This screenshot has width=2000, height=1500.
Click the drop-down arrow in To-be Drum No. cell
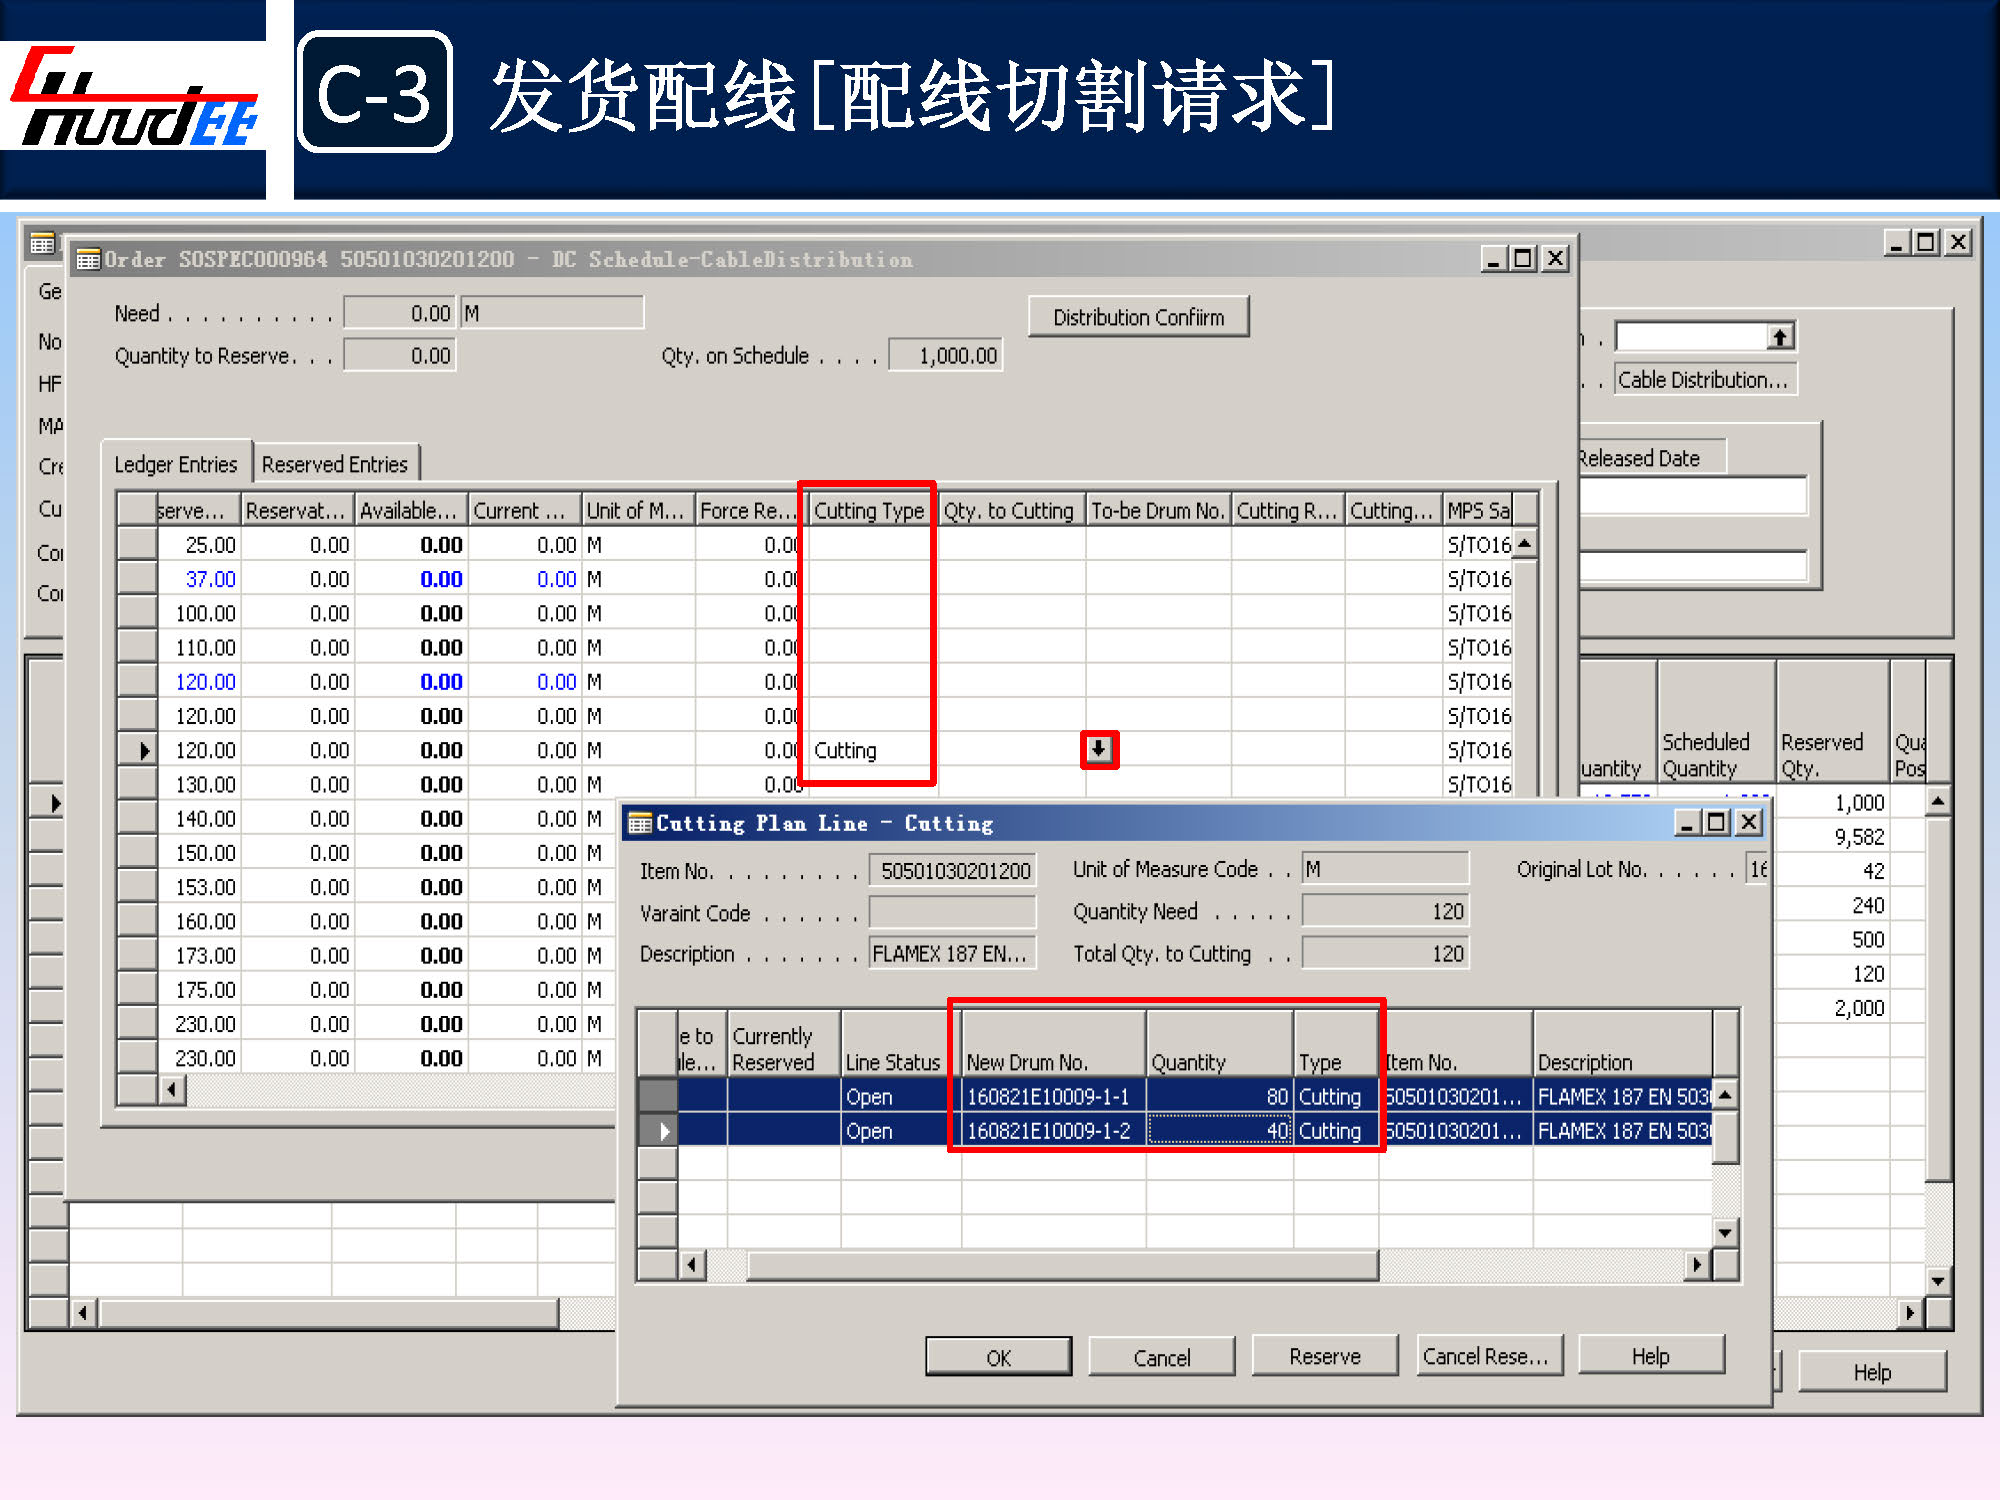click(1099, 749)
